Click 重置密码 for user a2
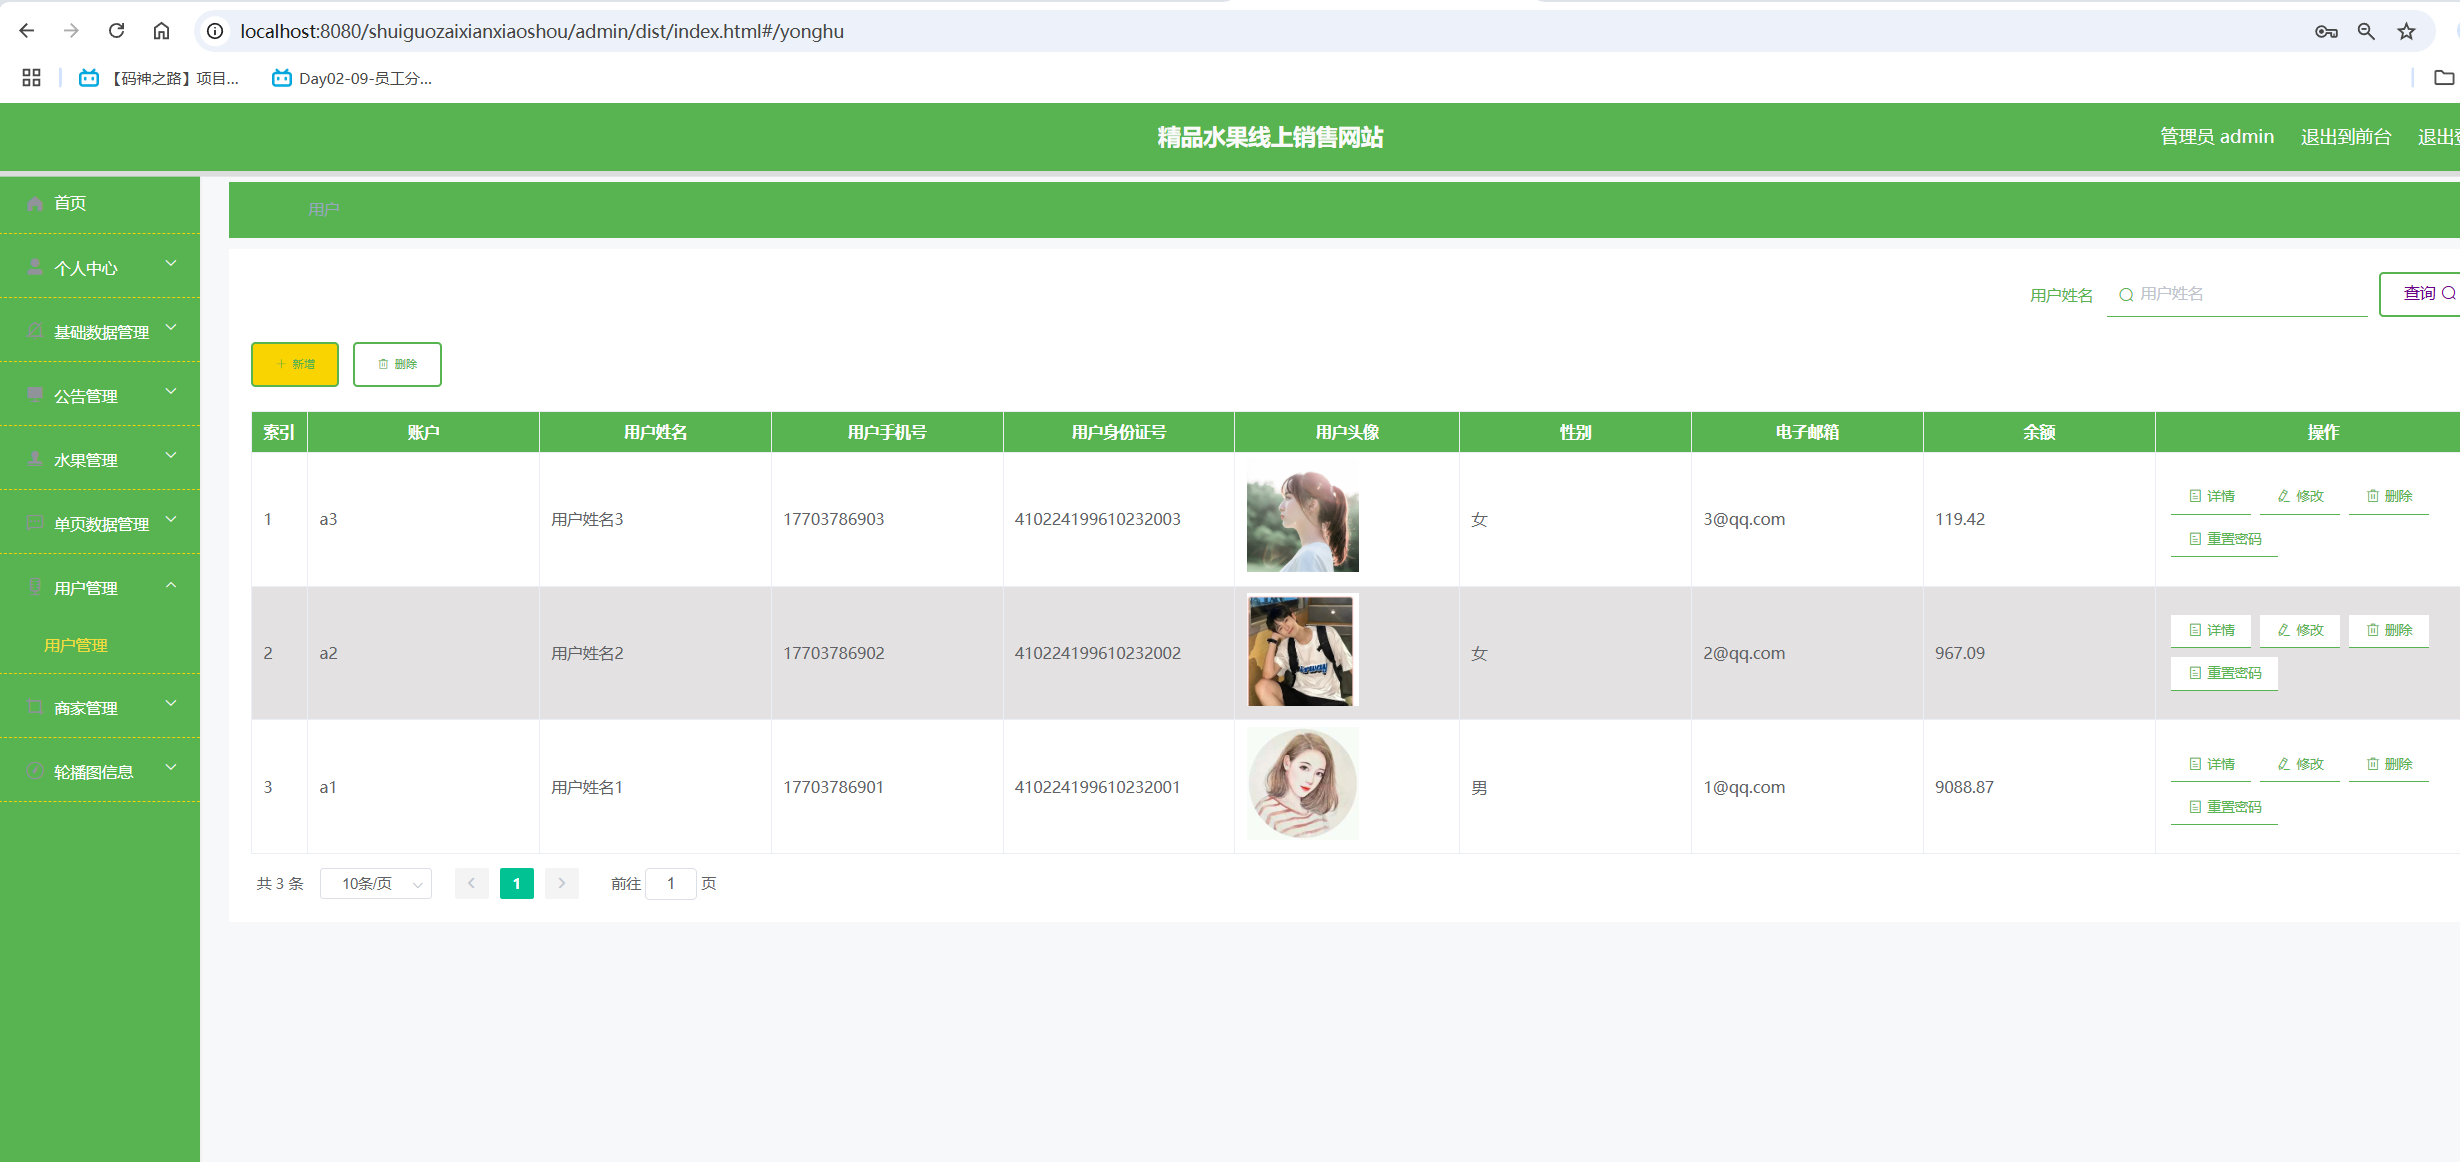 2225,673
